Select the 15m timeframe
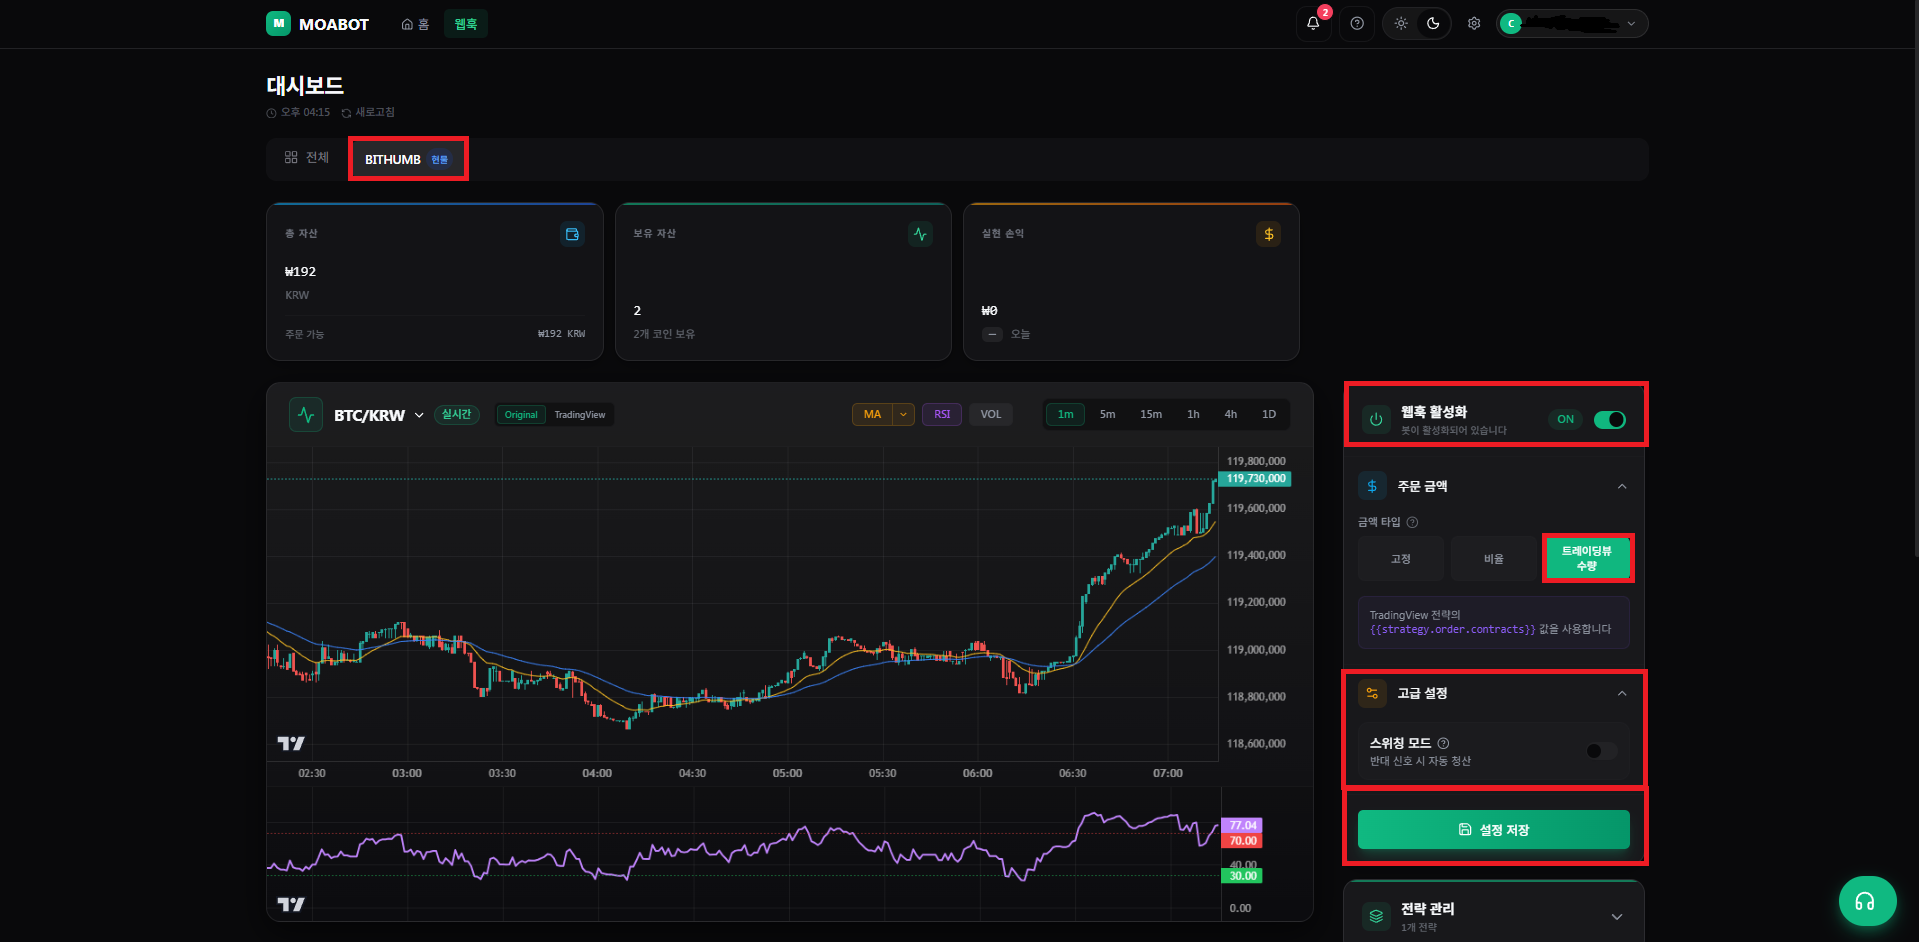The width and height of the screenshot is (1919, 942). [1151, 414]
